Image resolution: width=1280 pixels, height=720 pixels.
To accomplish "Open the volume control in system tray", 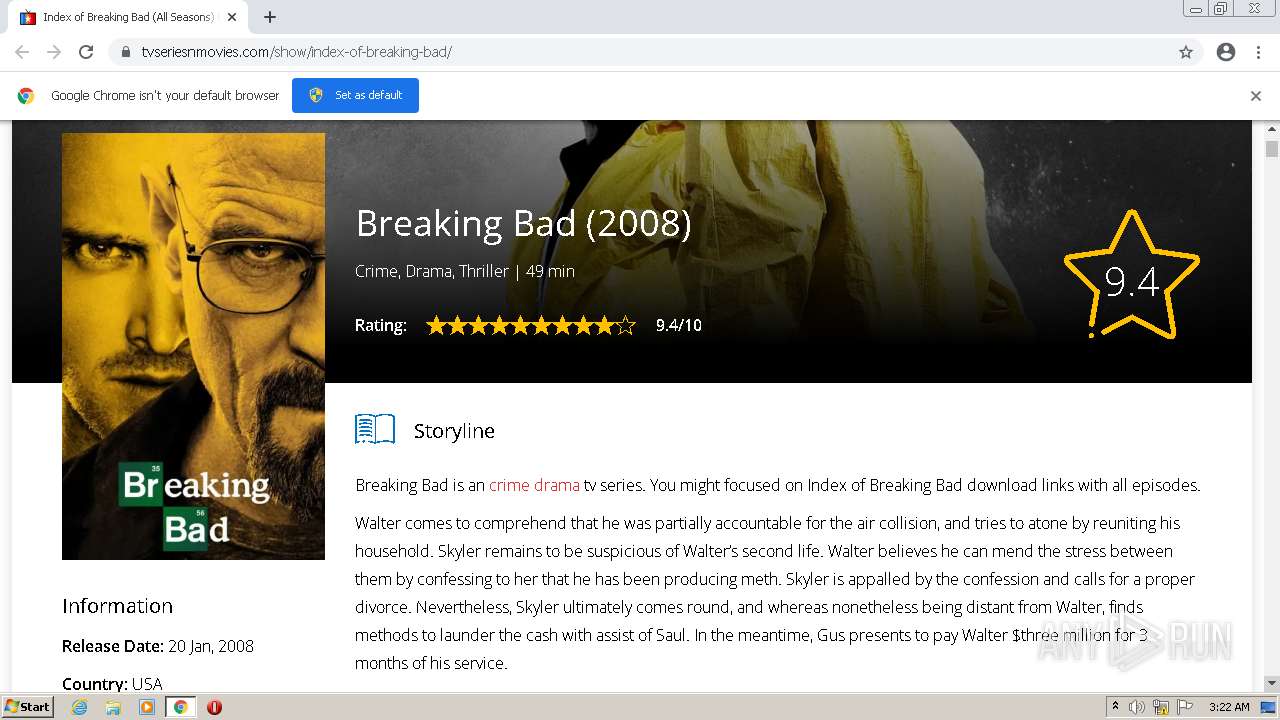I will pos(1137,707).
